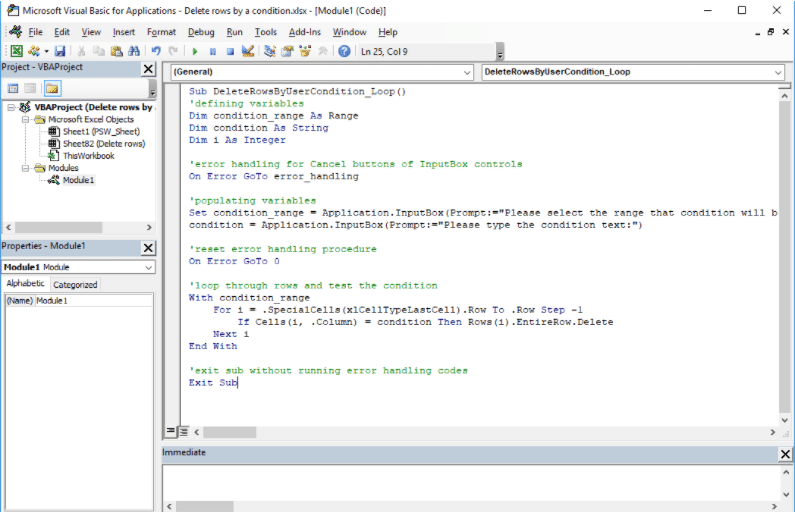Open the Add-Ins menu

pos(305,32)
